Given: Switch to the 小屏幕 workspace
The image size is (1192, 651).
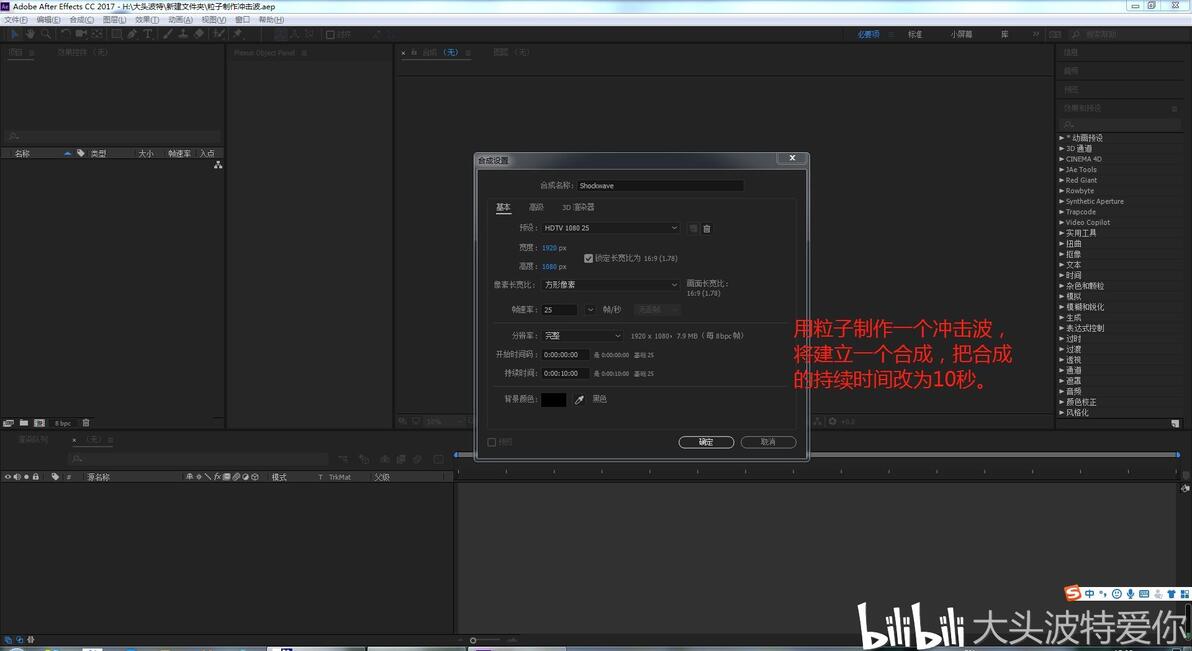Looking at the screenshot, I should [x=961, y=34].
